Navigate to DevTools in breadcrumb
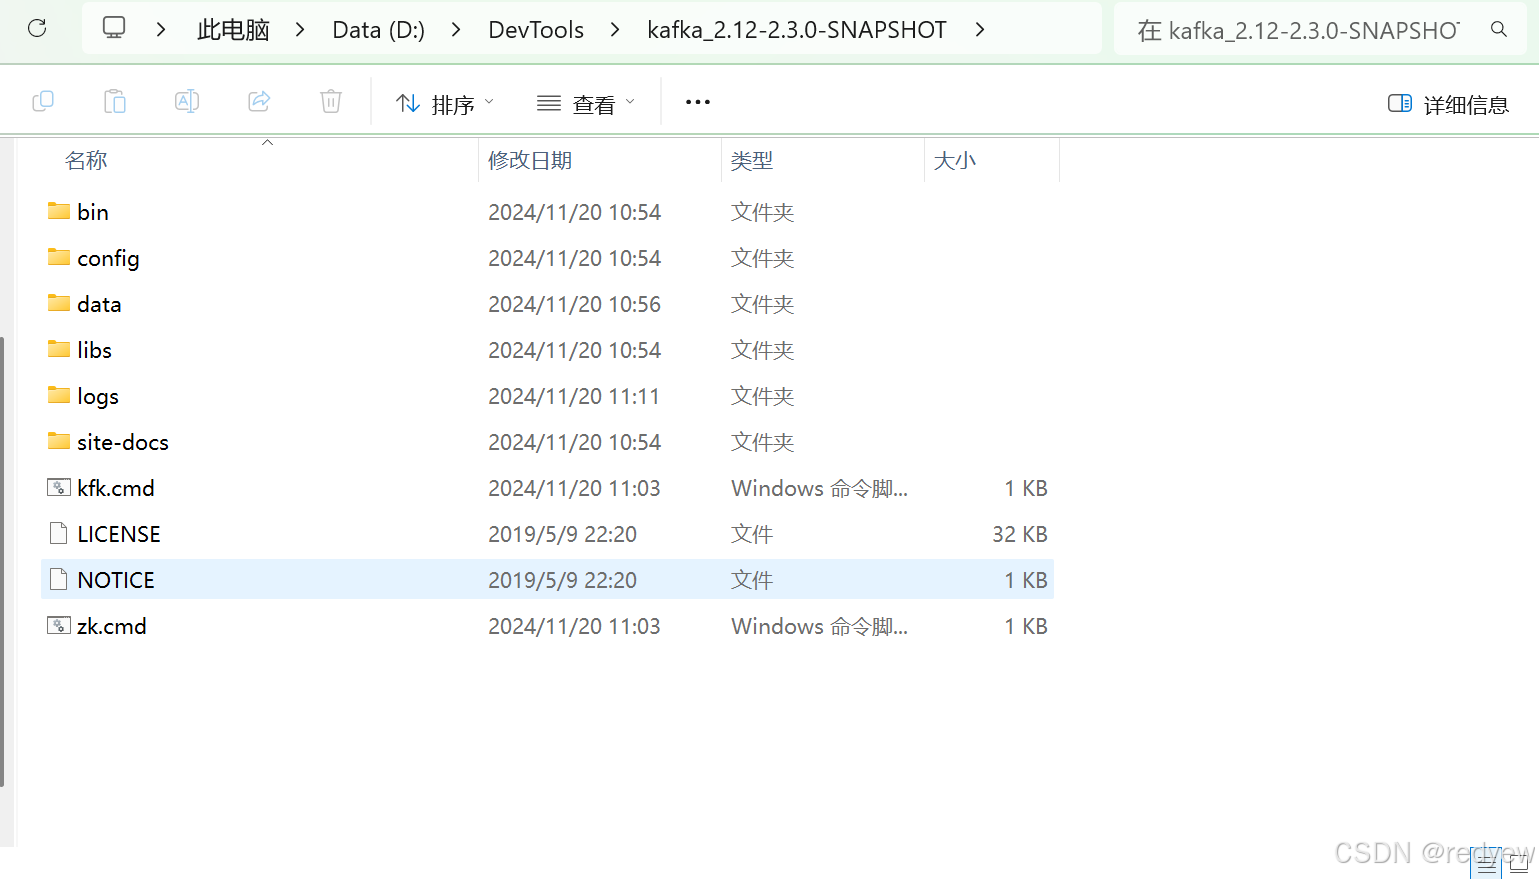The image size is (1539, 879). pyautogui.click(x=536, y=29)
